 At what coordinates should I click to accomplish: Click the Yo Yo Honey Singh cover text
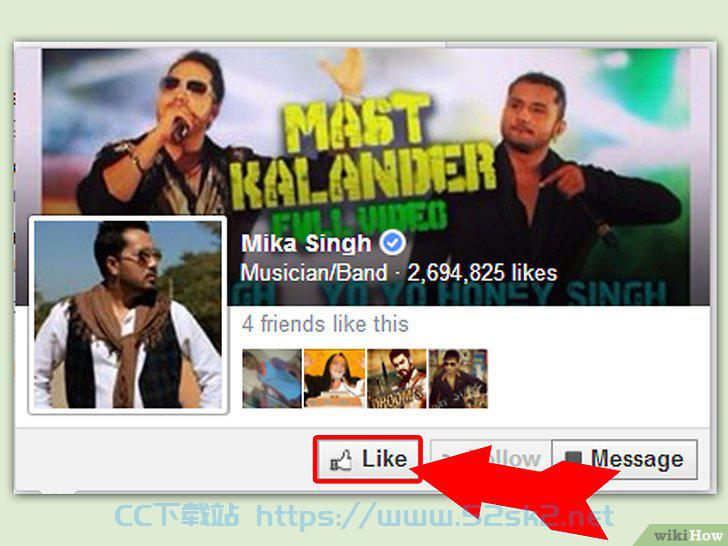[492, 294]
